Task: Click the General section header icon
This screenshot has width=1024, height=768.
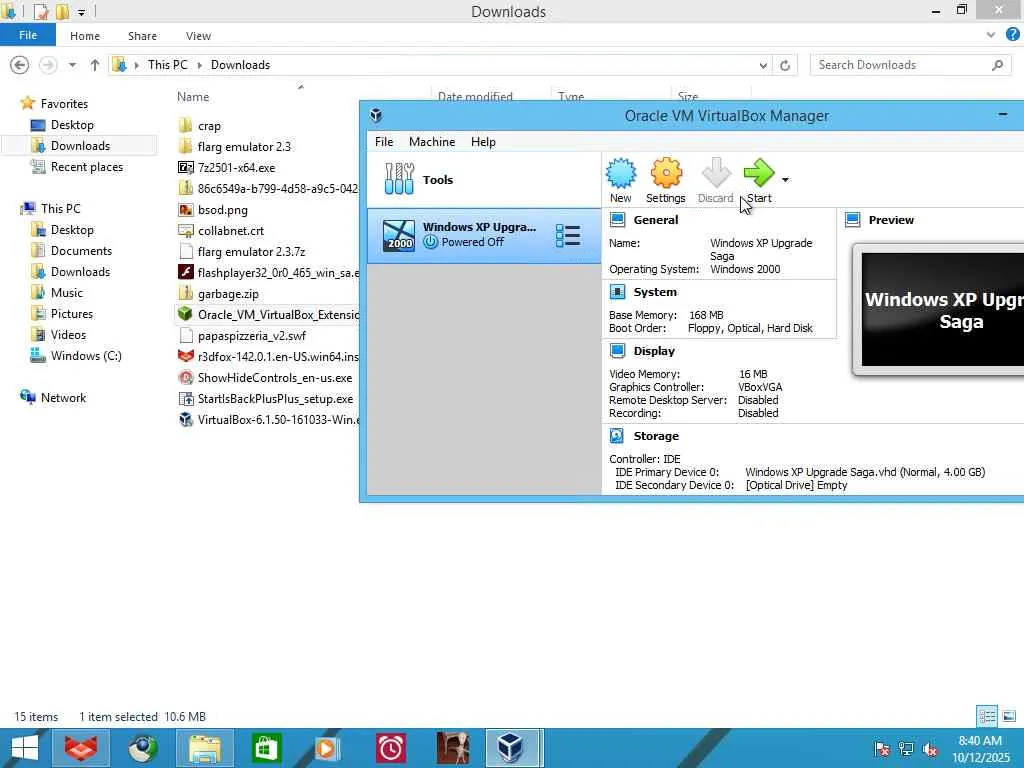Action: tap(617, 220)
